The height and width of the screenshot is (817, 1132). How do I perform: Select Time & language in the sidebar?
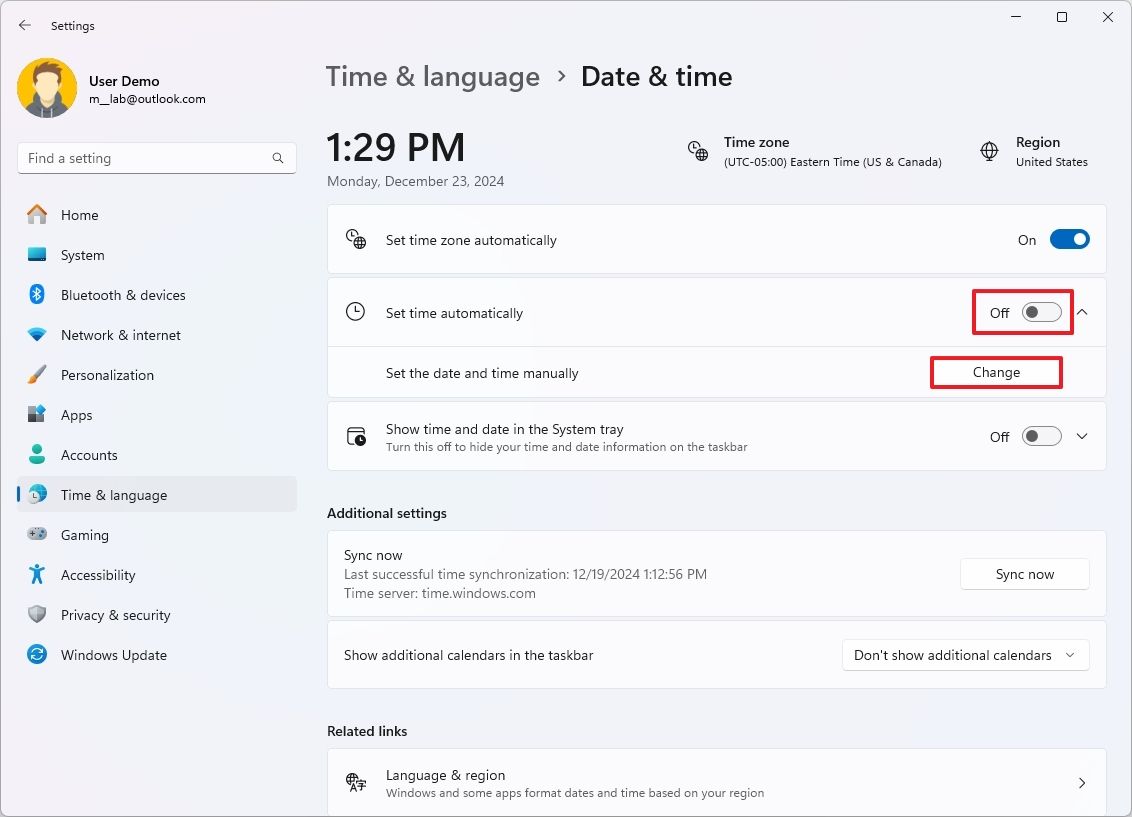coord(113,495)
